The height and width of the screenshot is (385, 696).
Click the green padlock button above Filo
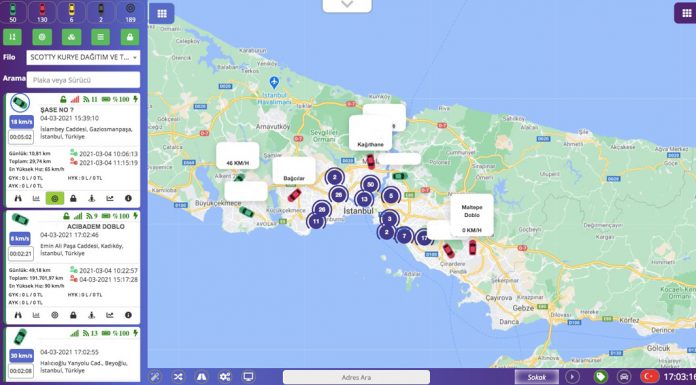pos(130,37)
